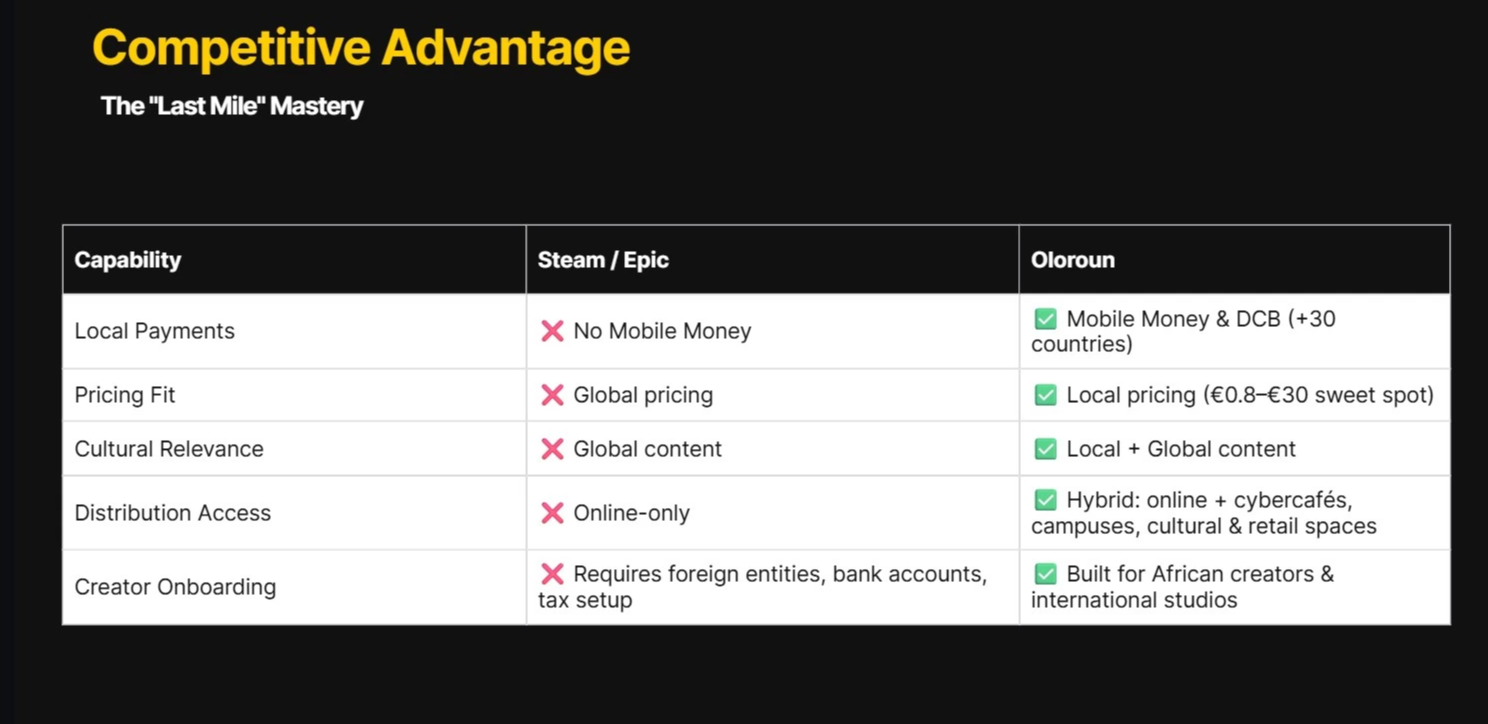Click the green checkmark before Hybrid: online
1488x724 pixels.
pos(1045,500)
